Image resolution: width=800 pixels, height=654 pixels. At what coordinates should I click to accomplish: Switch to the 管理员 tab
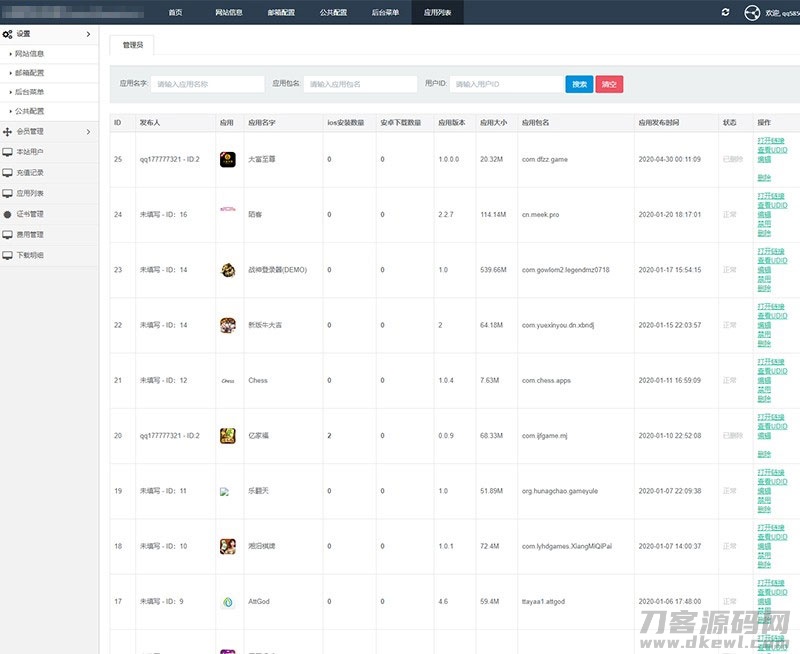pos(132,45)
